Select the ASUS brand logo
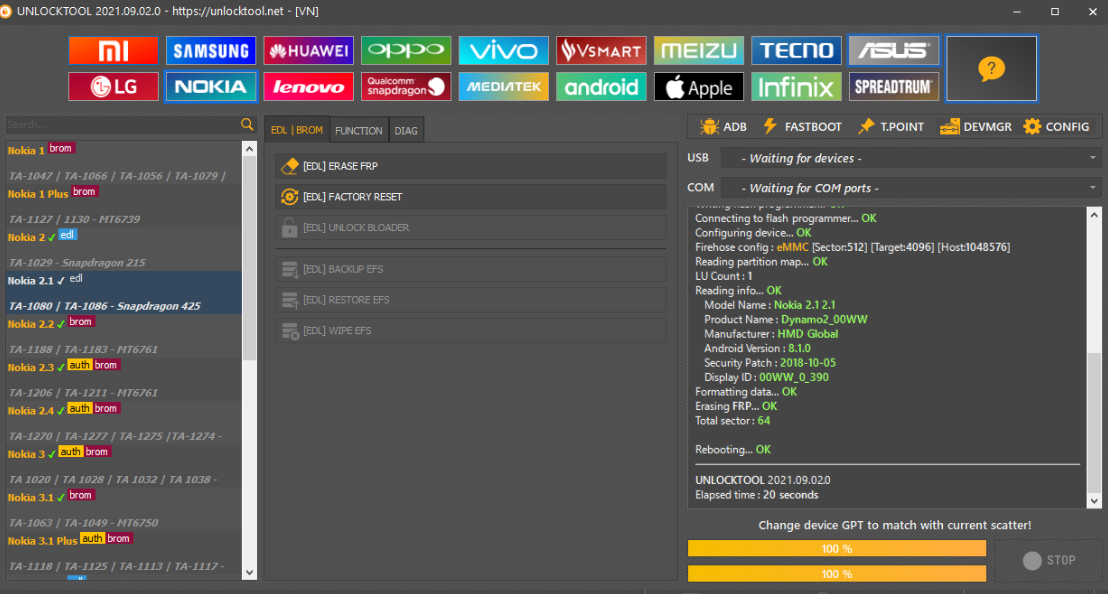Image resolution: width=1108 pixels, height=594 pixels. pyautogui.click(x=893, y=51)
